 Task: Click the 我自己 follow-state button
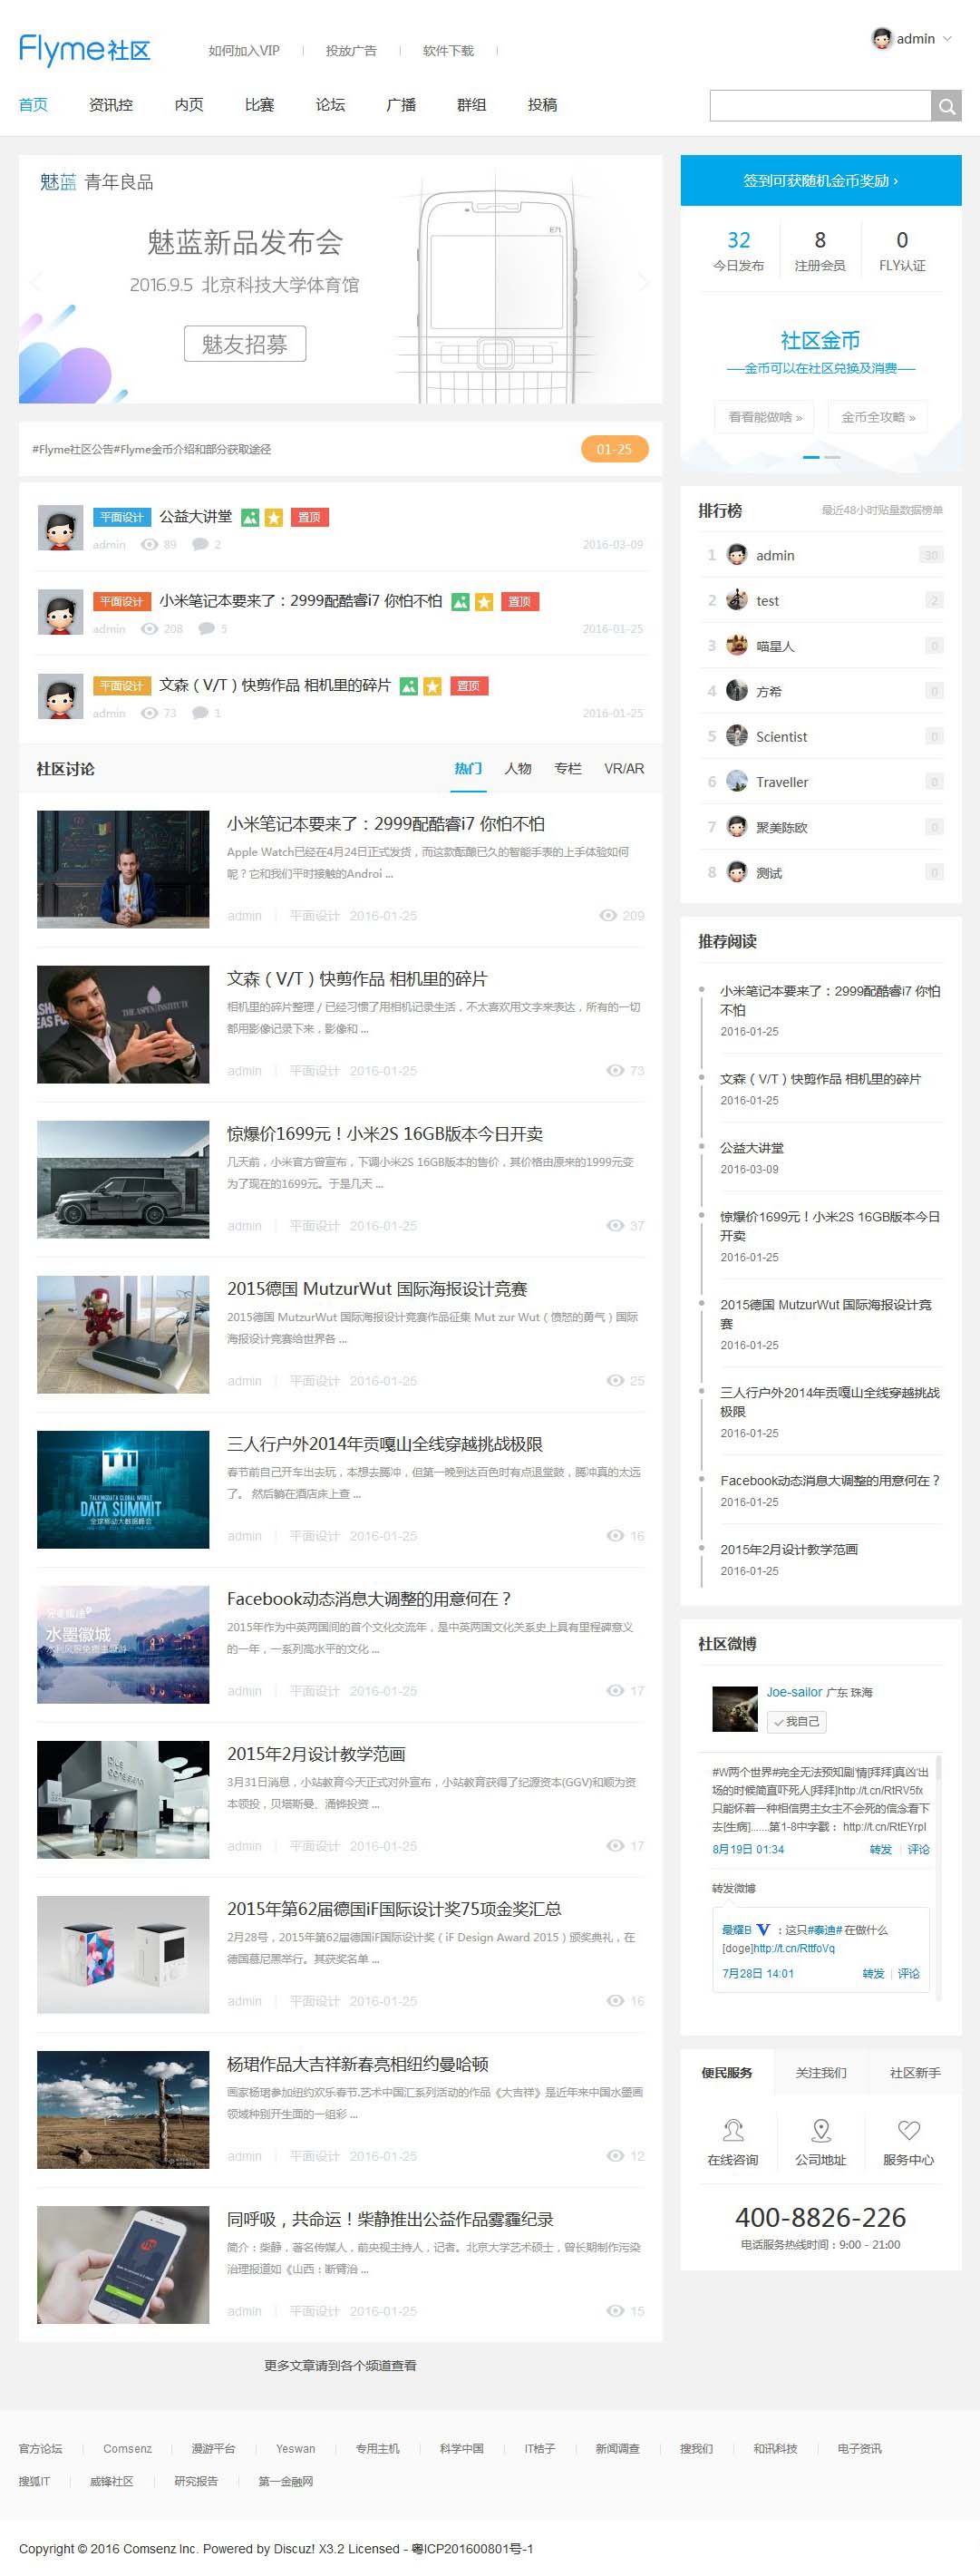tap(797, 1722)
